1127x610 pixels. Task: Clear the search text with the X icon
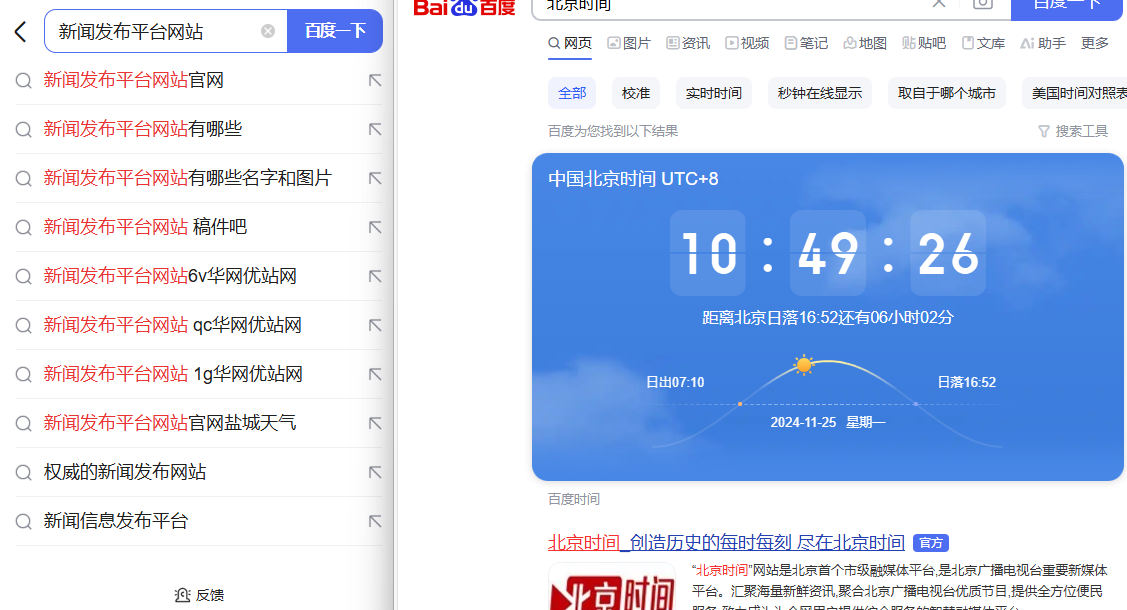coord(268,31)
